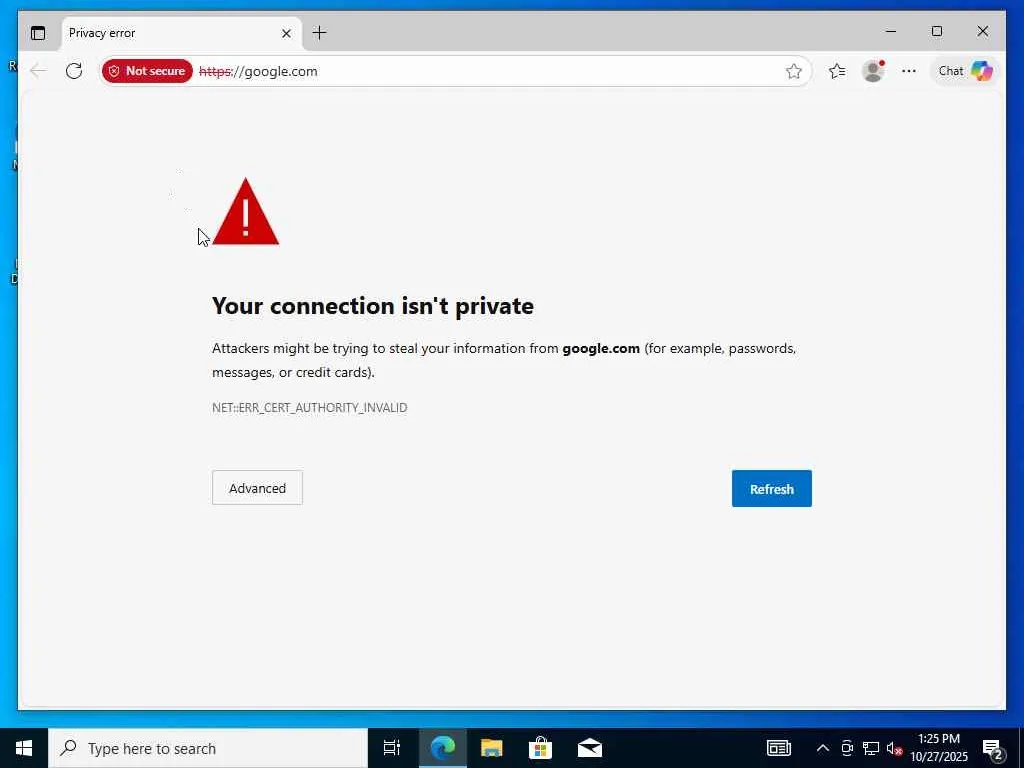
Task: Close the Privacy error tab
Action: (x=286, y=33)
